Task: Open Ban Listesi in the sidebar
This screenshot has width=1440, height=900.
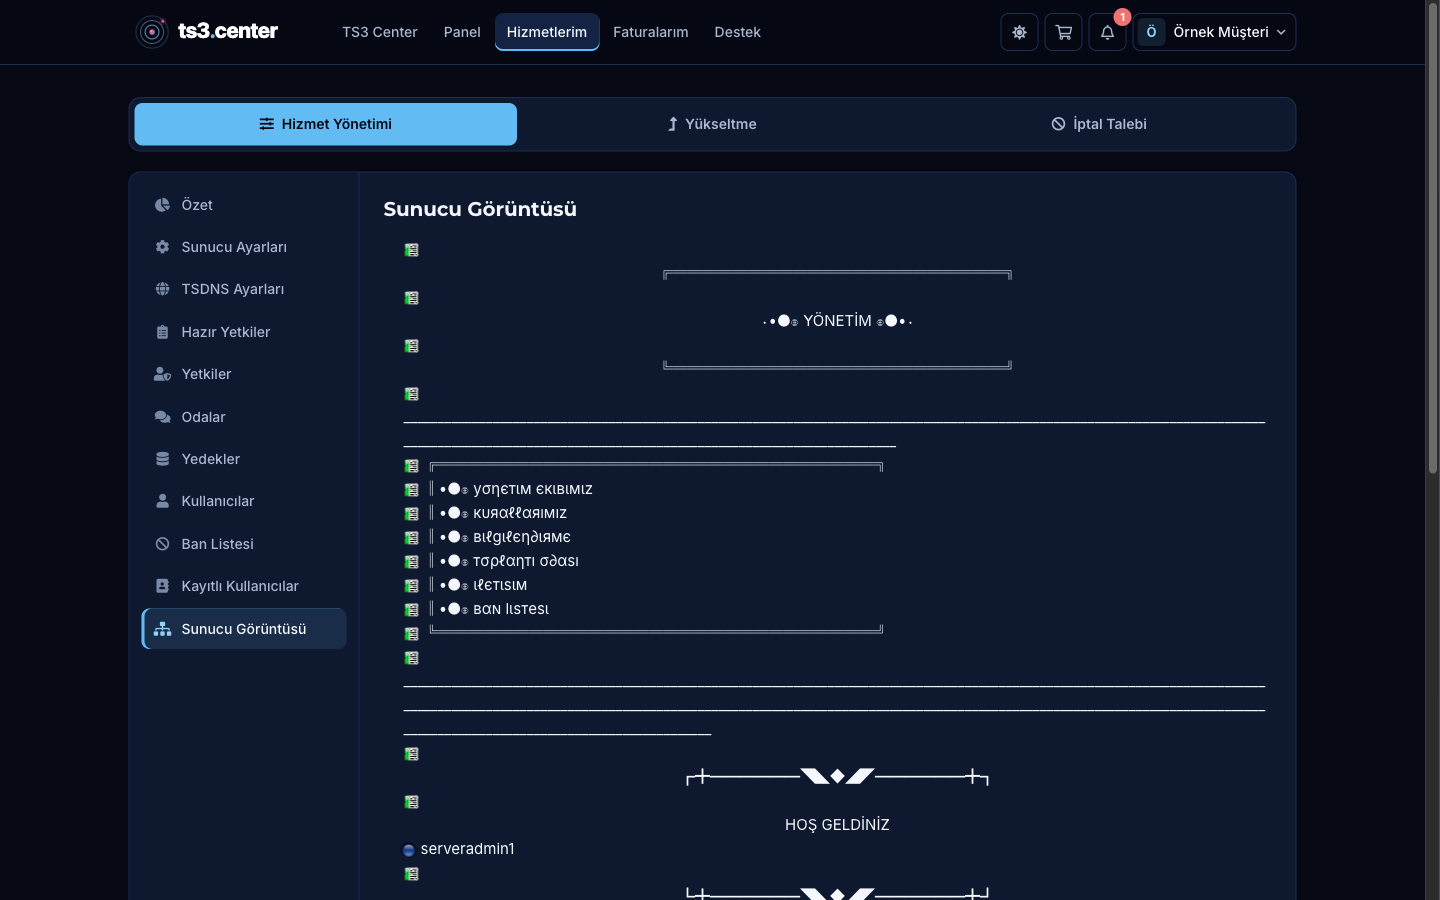Action: tap(244, 544)
